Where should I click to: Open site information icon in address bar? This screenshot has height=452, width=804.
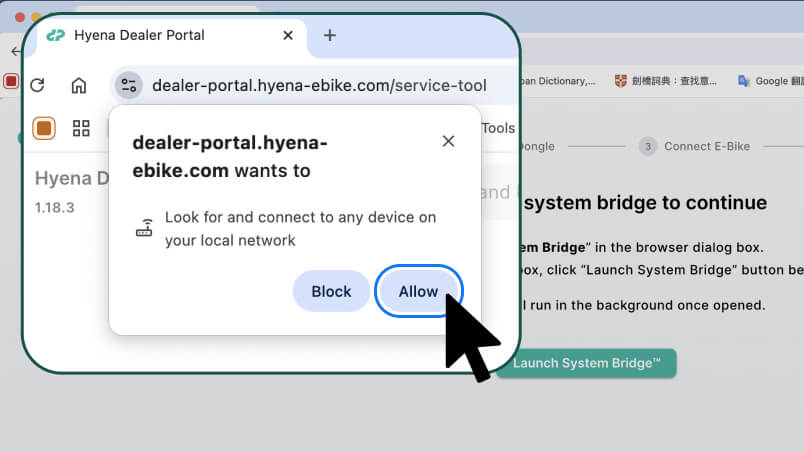pos(128,85)
